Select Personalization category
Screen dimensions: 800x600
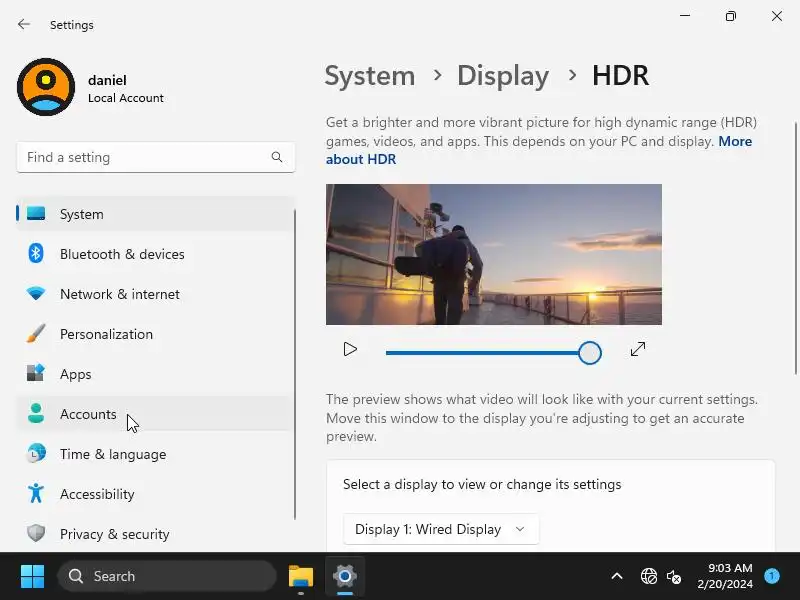tap(155, 334)
